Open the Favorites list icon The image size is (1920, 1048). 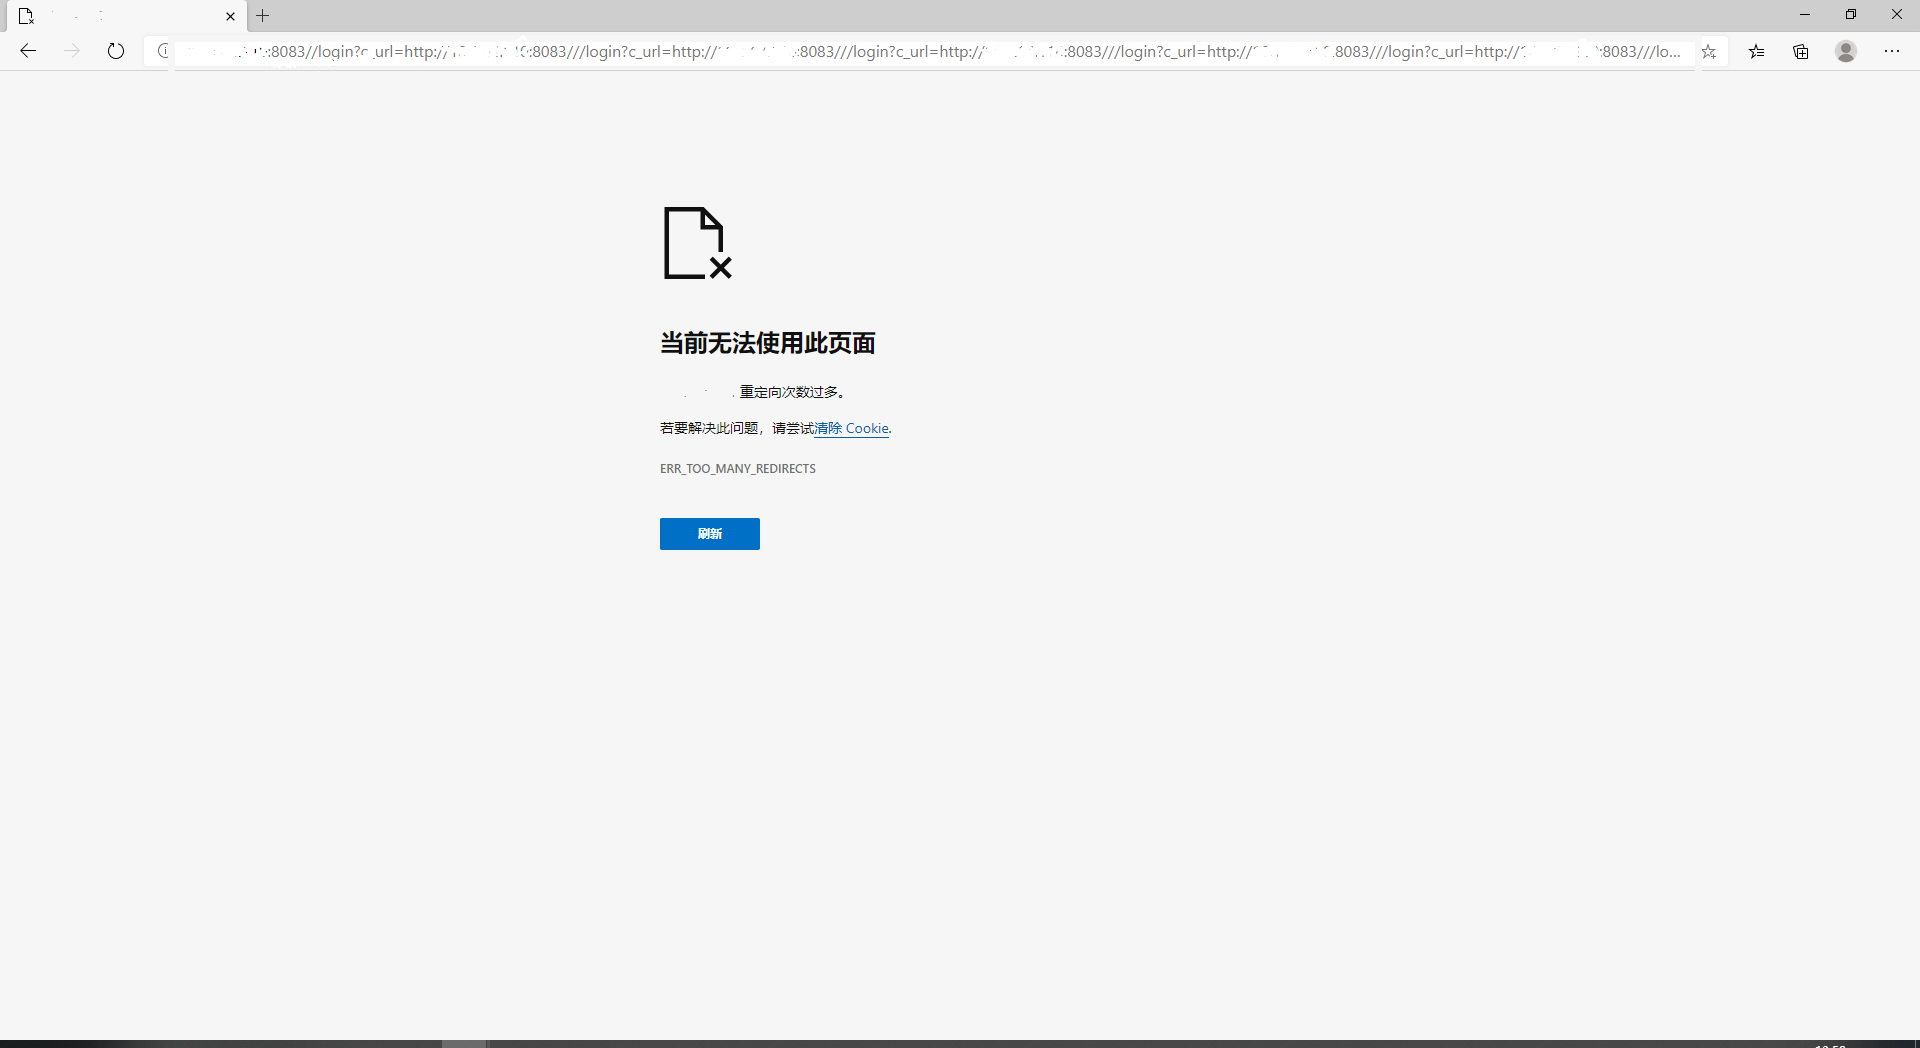point(1757,51)
